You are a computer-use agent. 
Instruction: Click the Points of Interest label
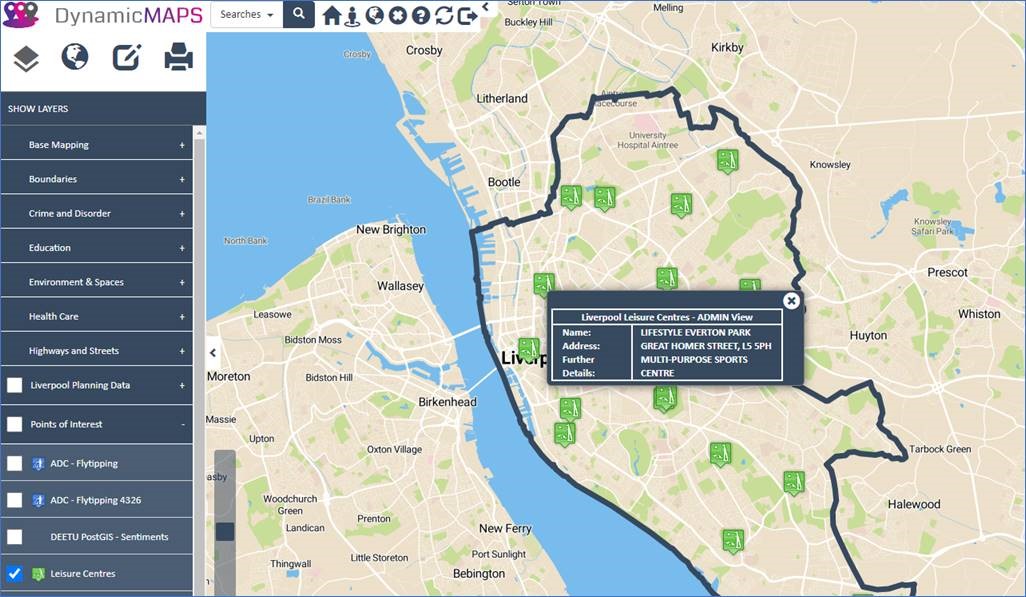(66, 424)
